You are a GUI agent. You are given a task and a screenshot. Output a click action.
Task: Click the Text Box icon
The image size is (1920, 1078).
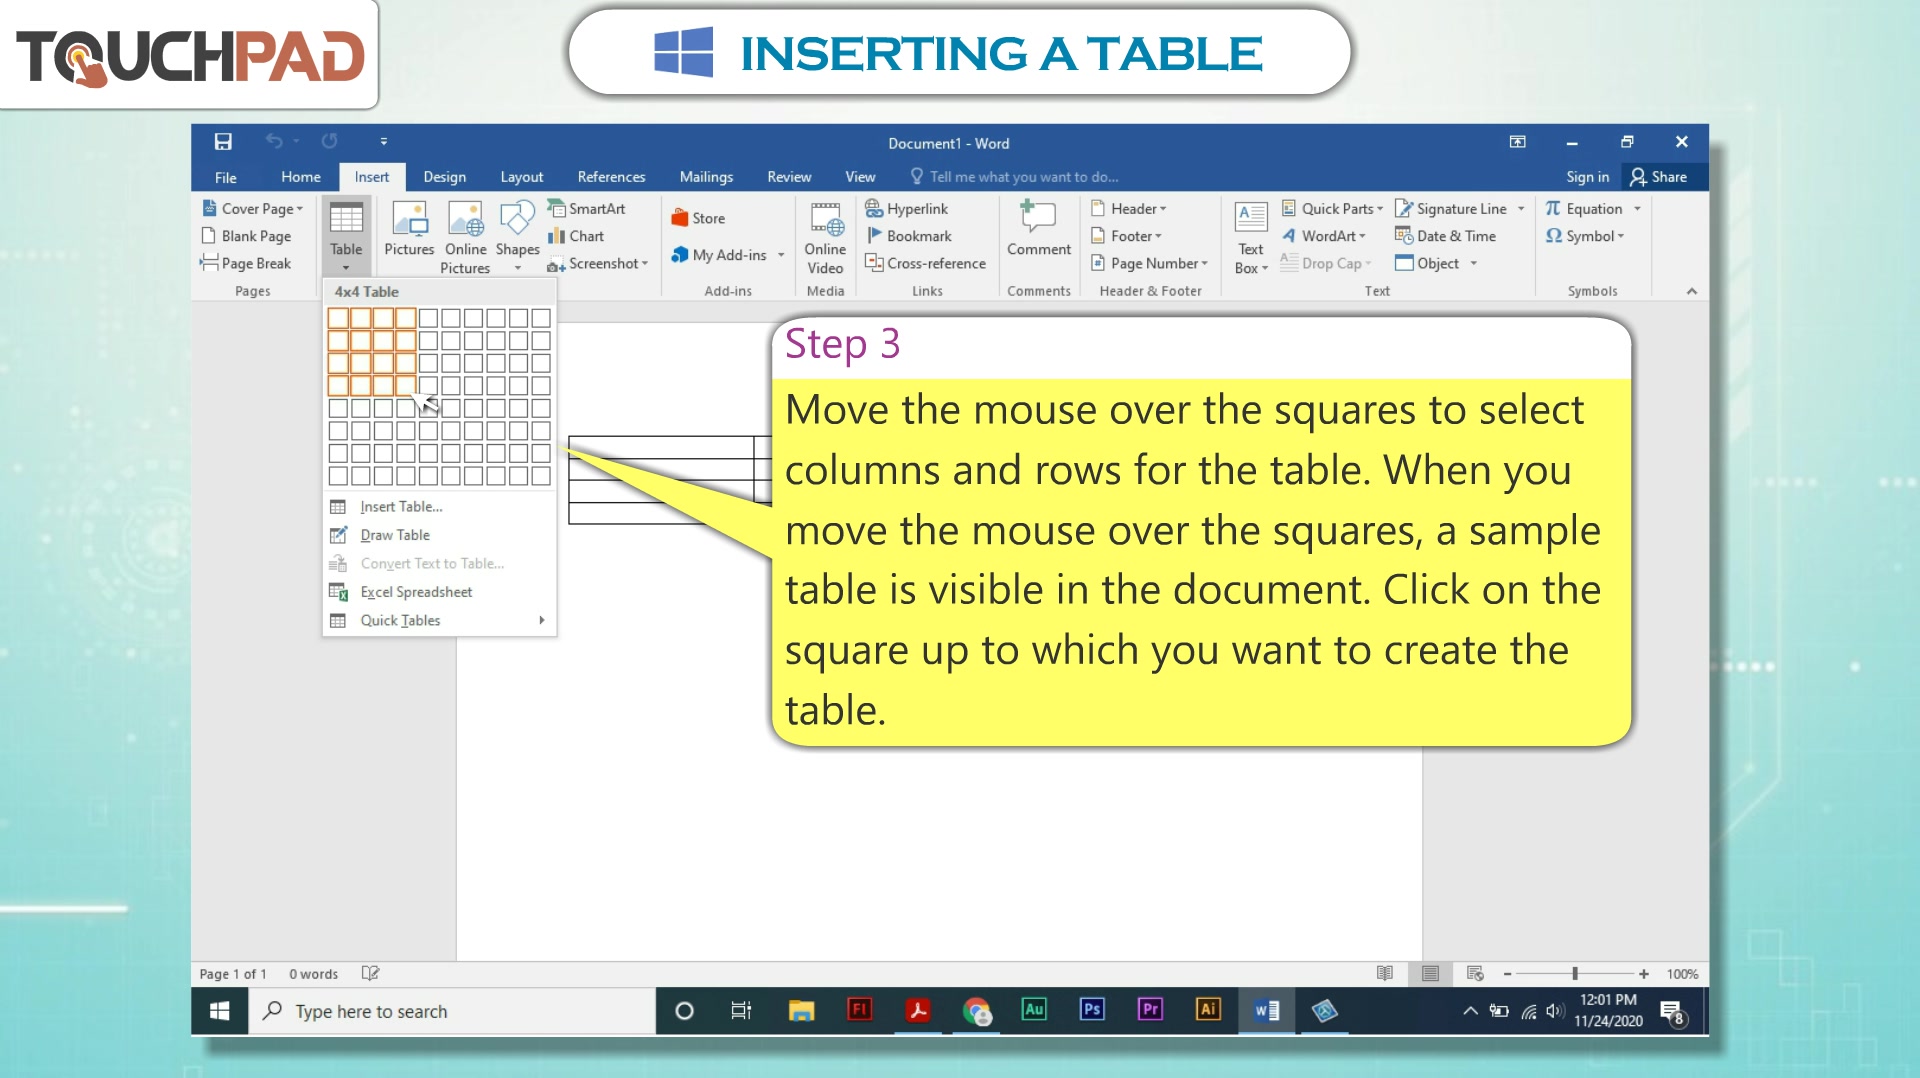[x=1251, y=218]
